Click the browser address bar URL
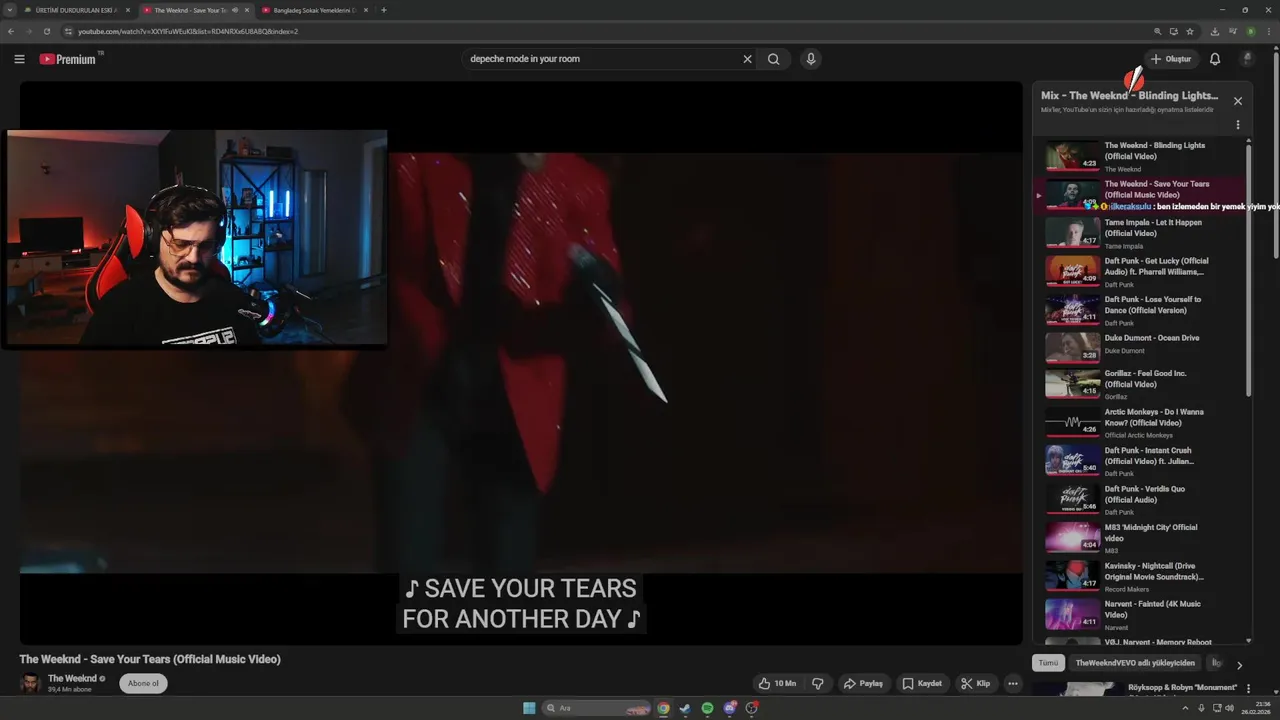 (188, 31)
